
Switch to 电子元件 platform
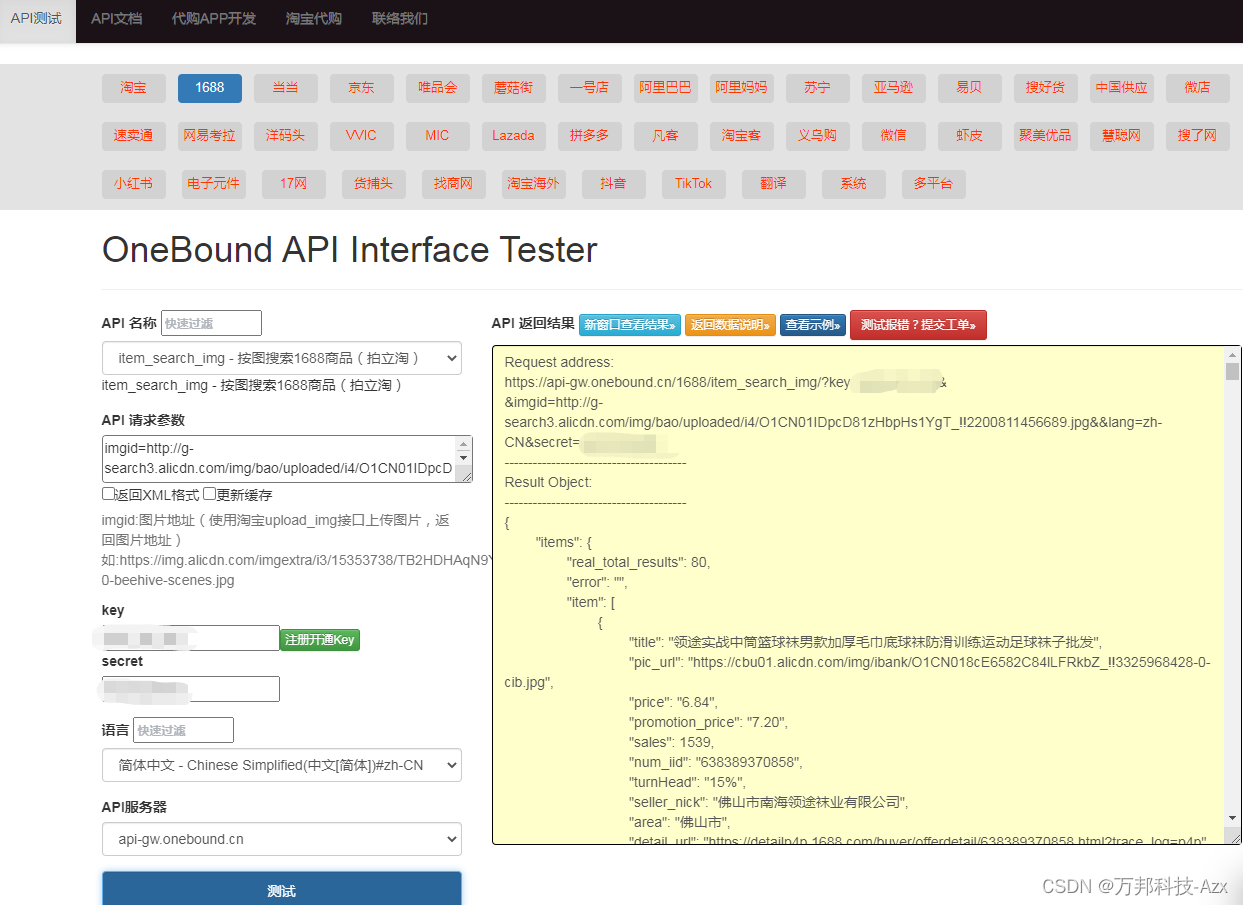pyautogui.click(x=214, y=184)
